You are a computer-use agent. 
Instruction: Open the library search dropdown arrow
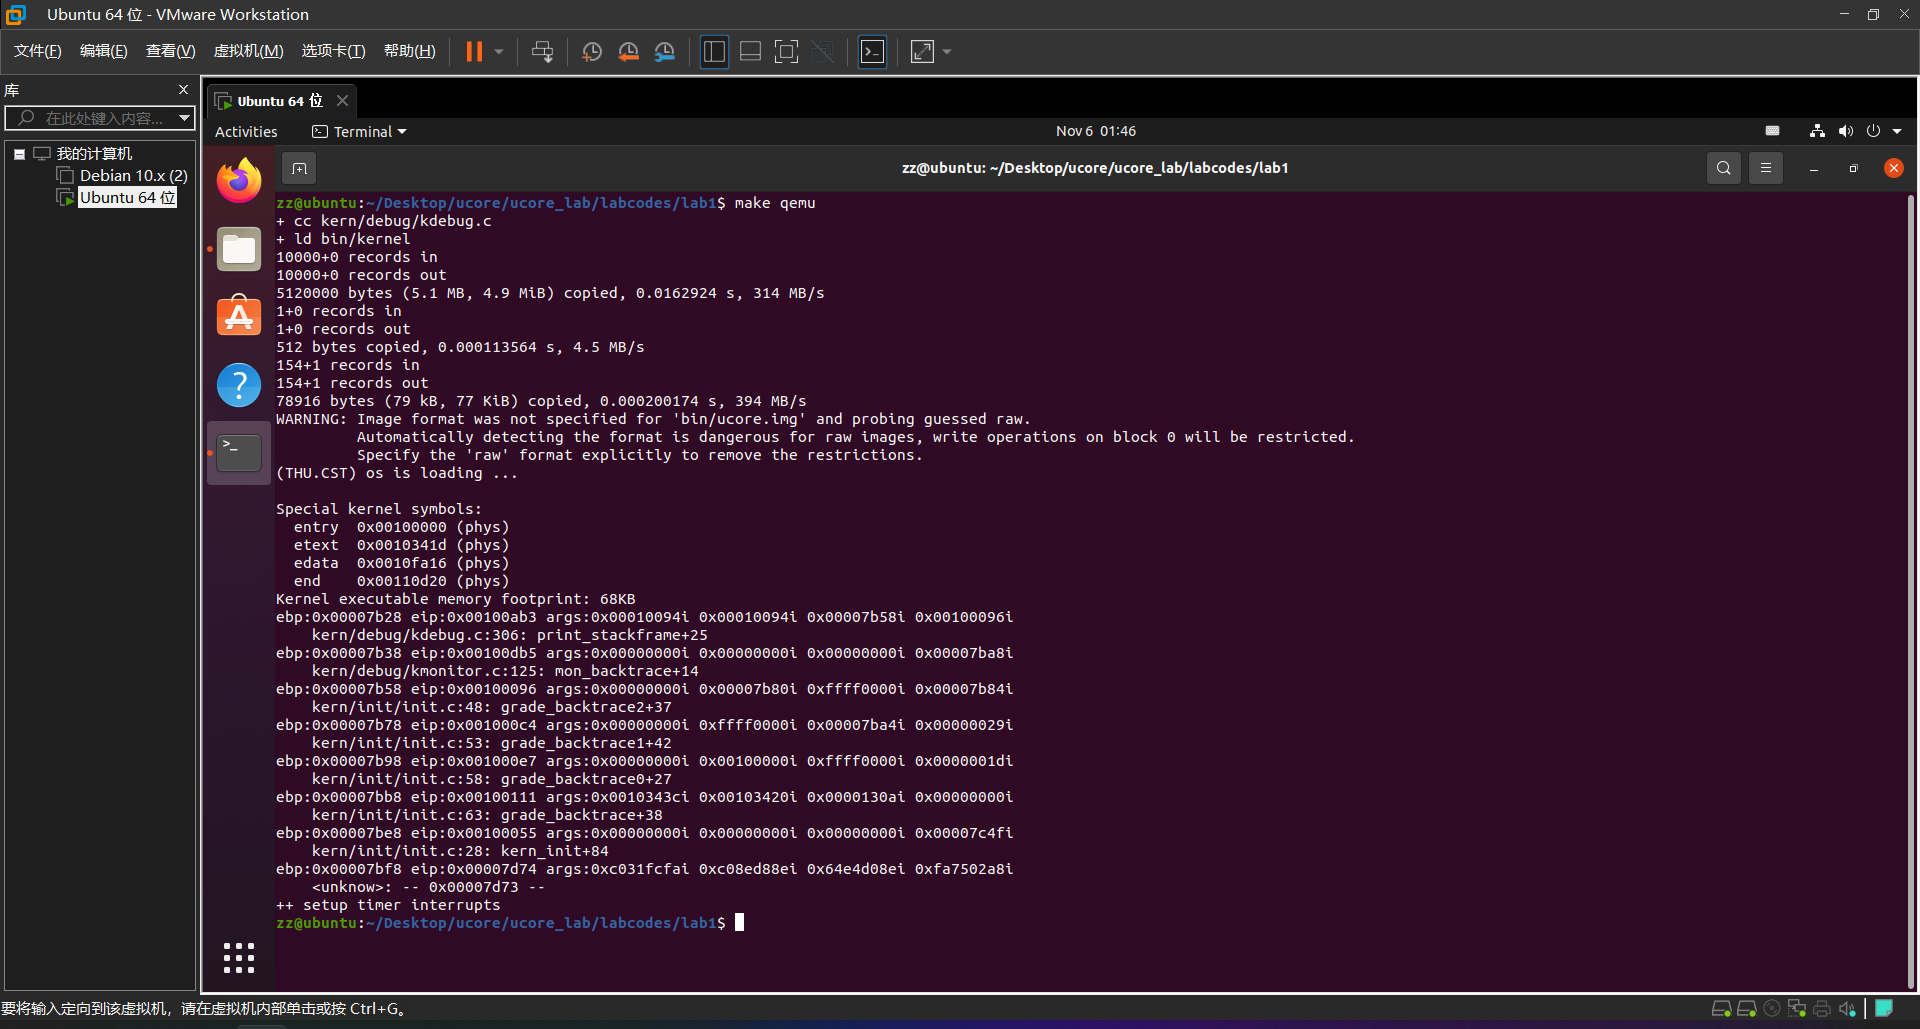coord(184,118)
